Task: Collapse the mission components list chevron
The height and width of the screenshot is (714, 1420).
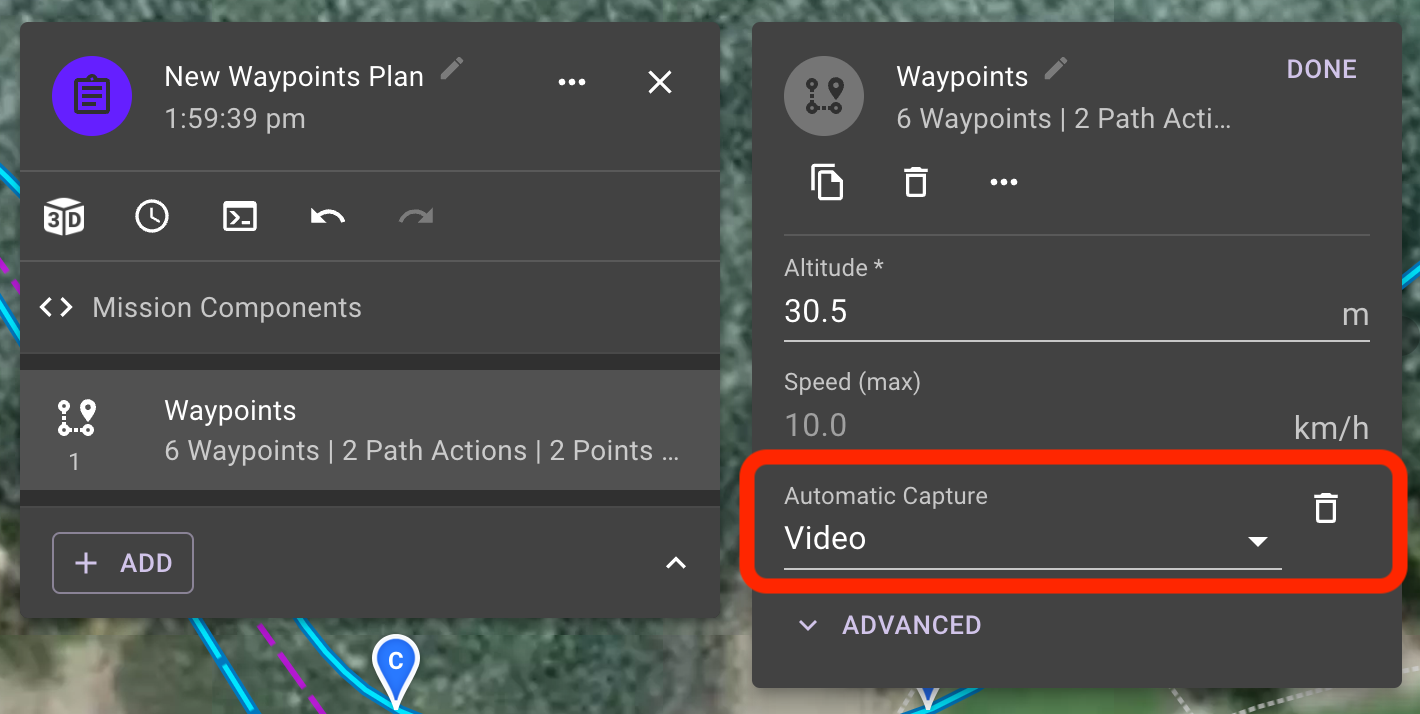Action: [x=676, y=563]
